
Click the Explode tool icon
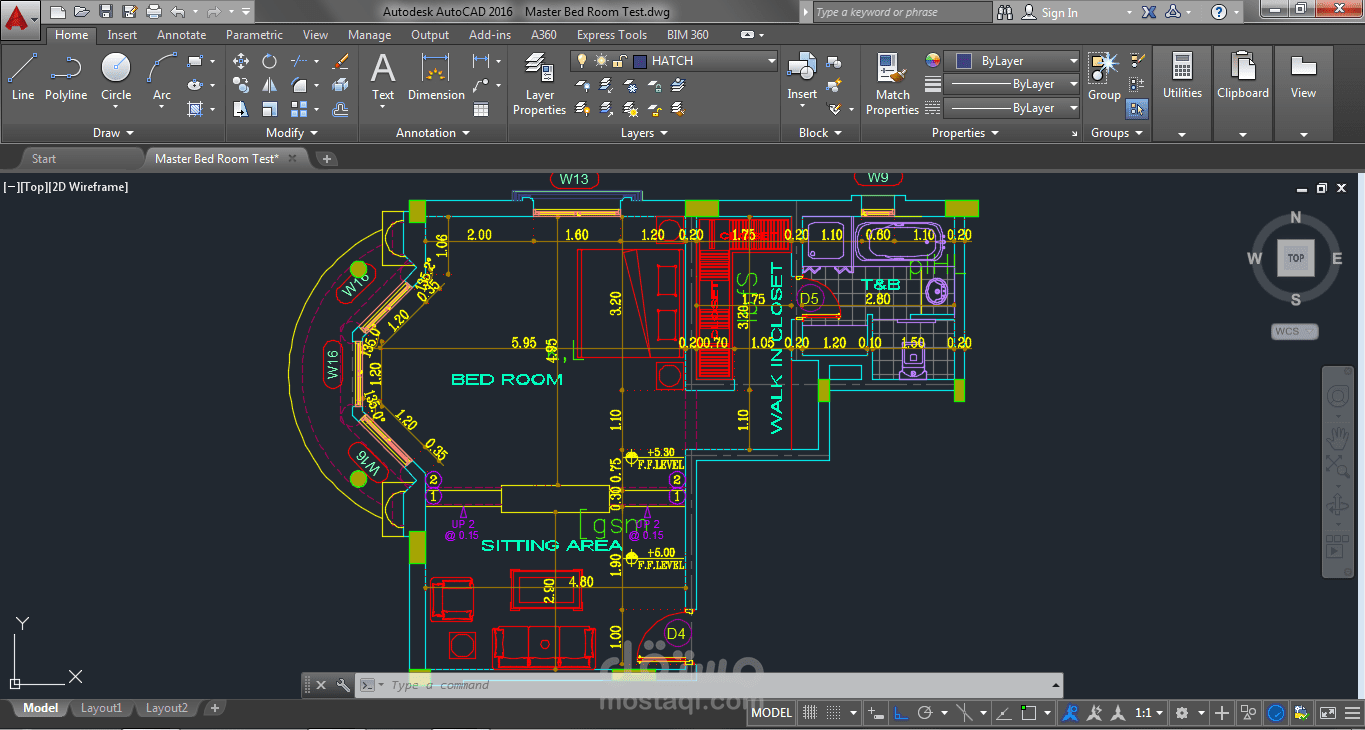pos(340,85)
